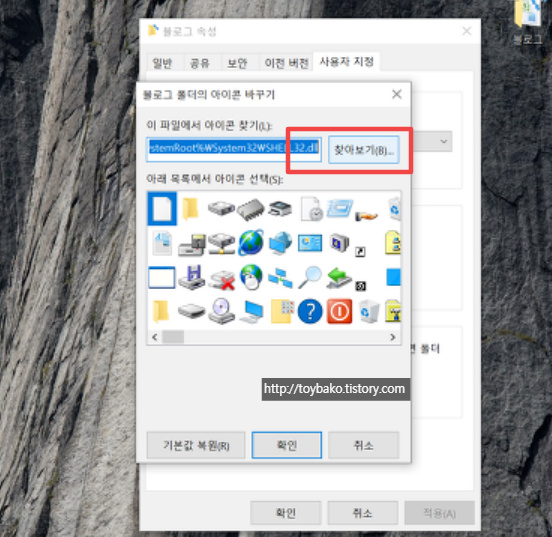The width and height of the screenshot is (552, 537).
Task: Choose the hard disk drive icon in top row
Action: click(x=221, y=208)
